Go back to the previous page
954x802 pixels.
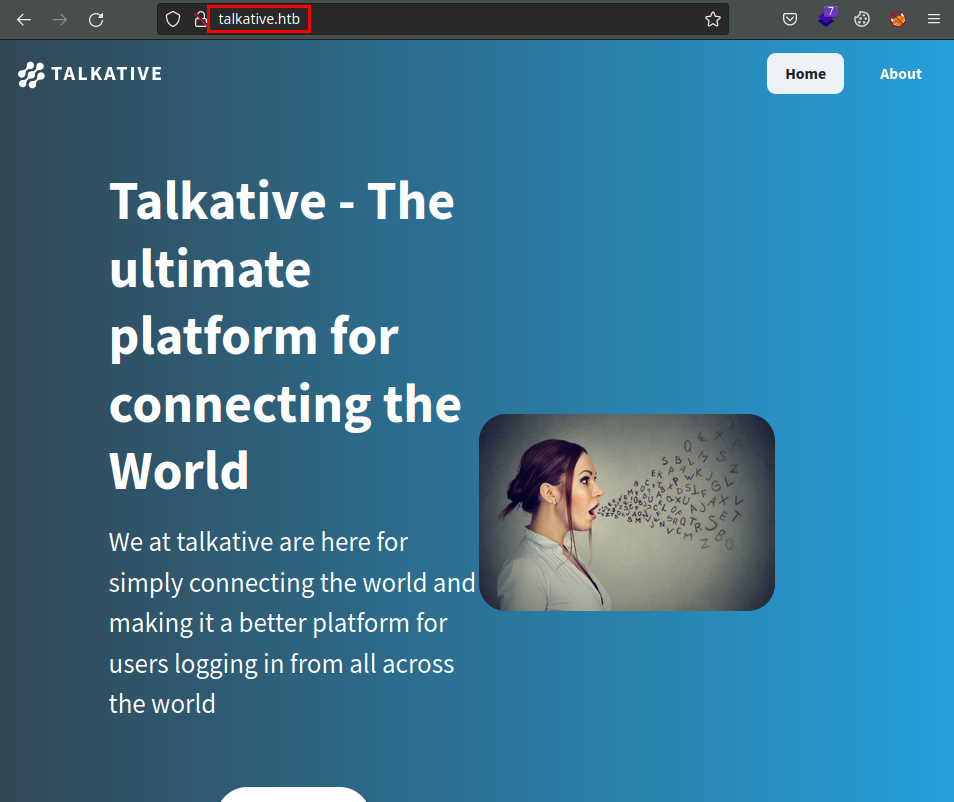[x=24, y=19]
